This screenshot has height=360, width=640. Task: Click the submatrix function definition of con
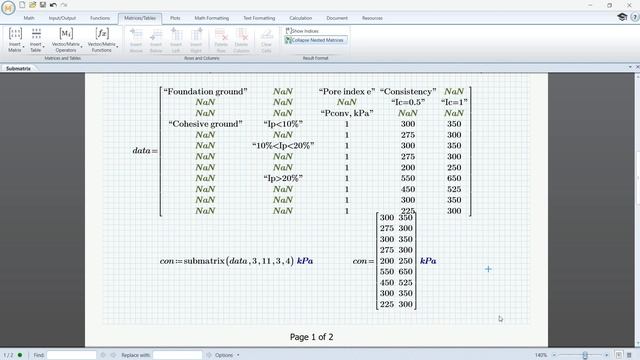point(236,261)
